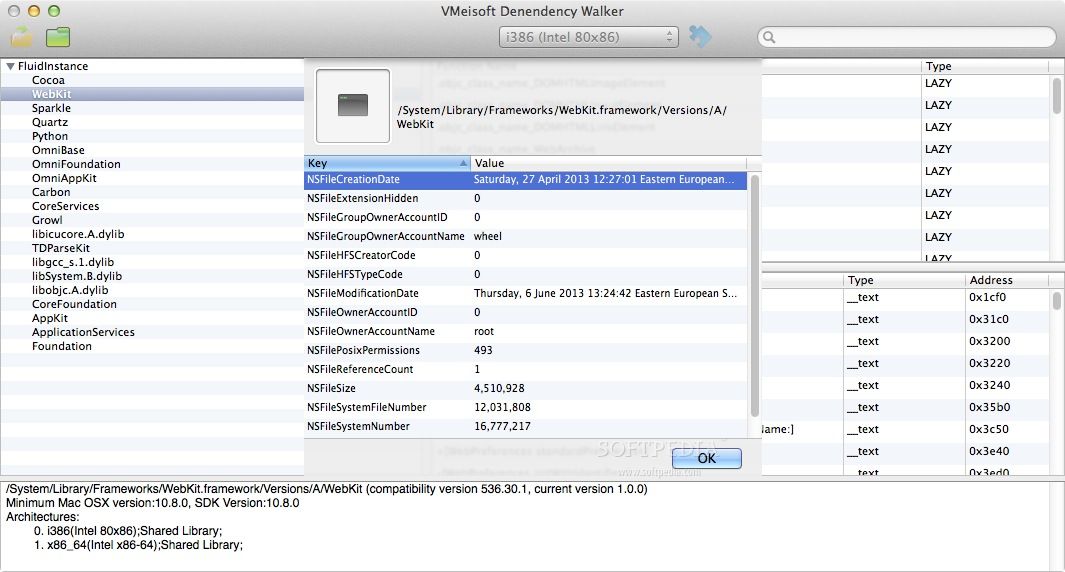Image resolution: width=1065 pixels, height=572 pixels.
Task: Click the OK button to dismiss sheet
Action: click(x=706, y=459)
